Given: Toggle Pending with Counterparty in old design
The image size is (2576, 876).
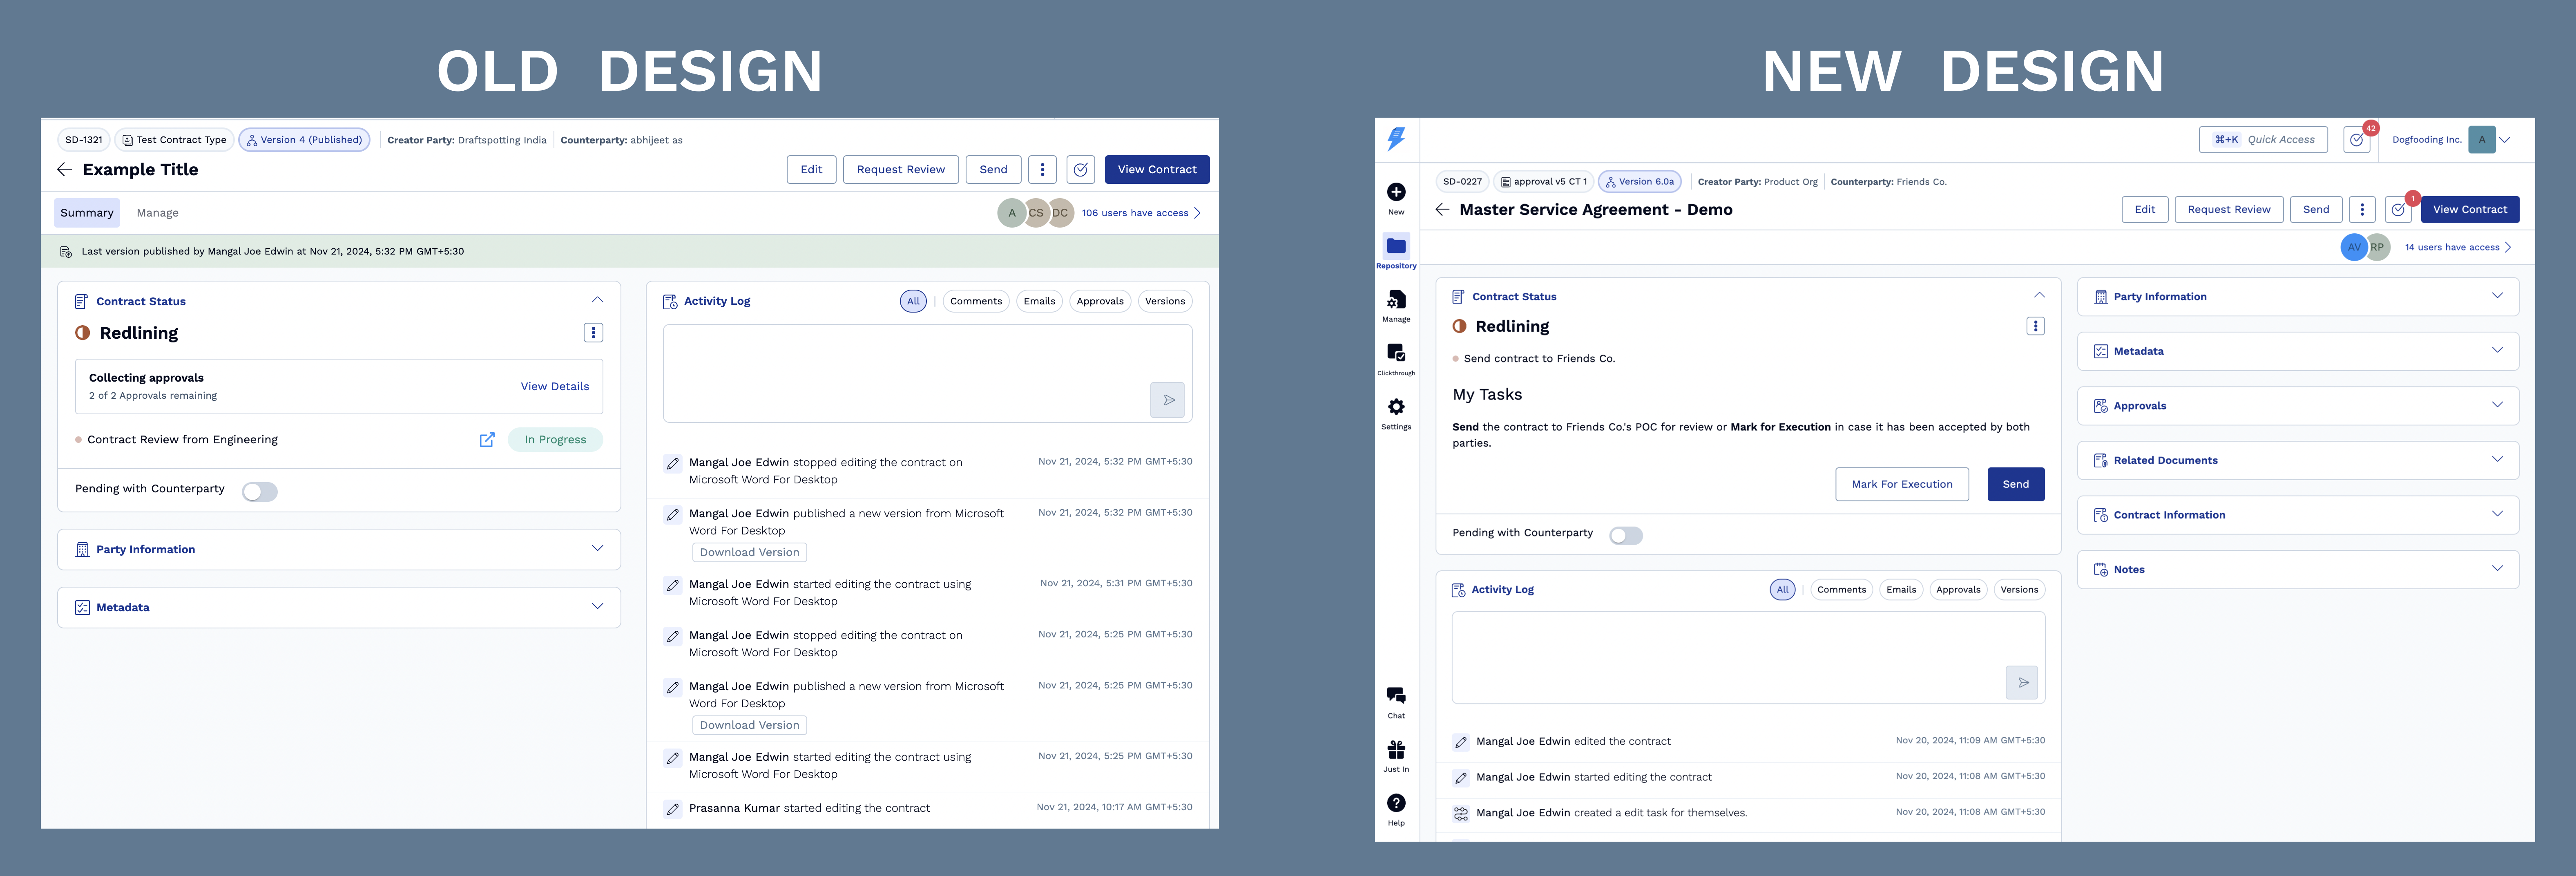Looking at the screenshot, I should coord(259,492).
